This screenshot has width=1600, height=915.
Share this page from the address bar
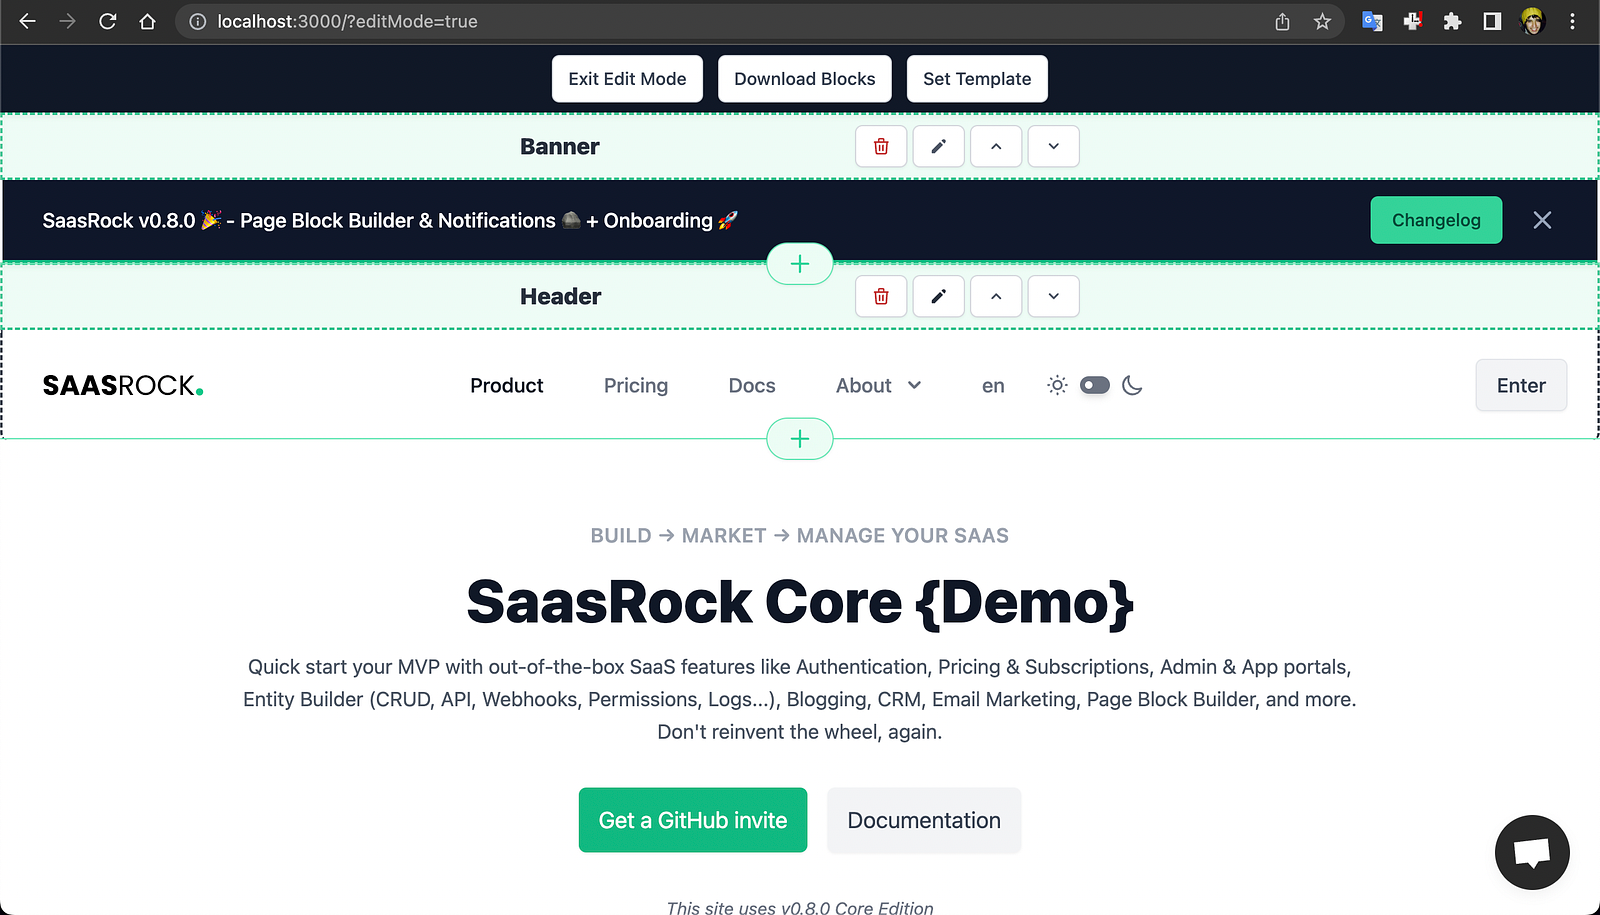pyautogui.click(x=1282, y=21)
